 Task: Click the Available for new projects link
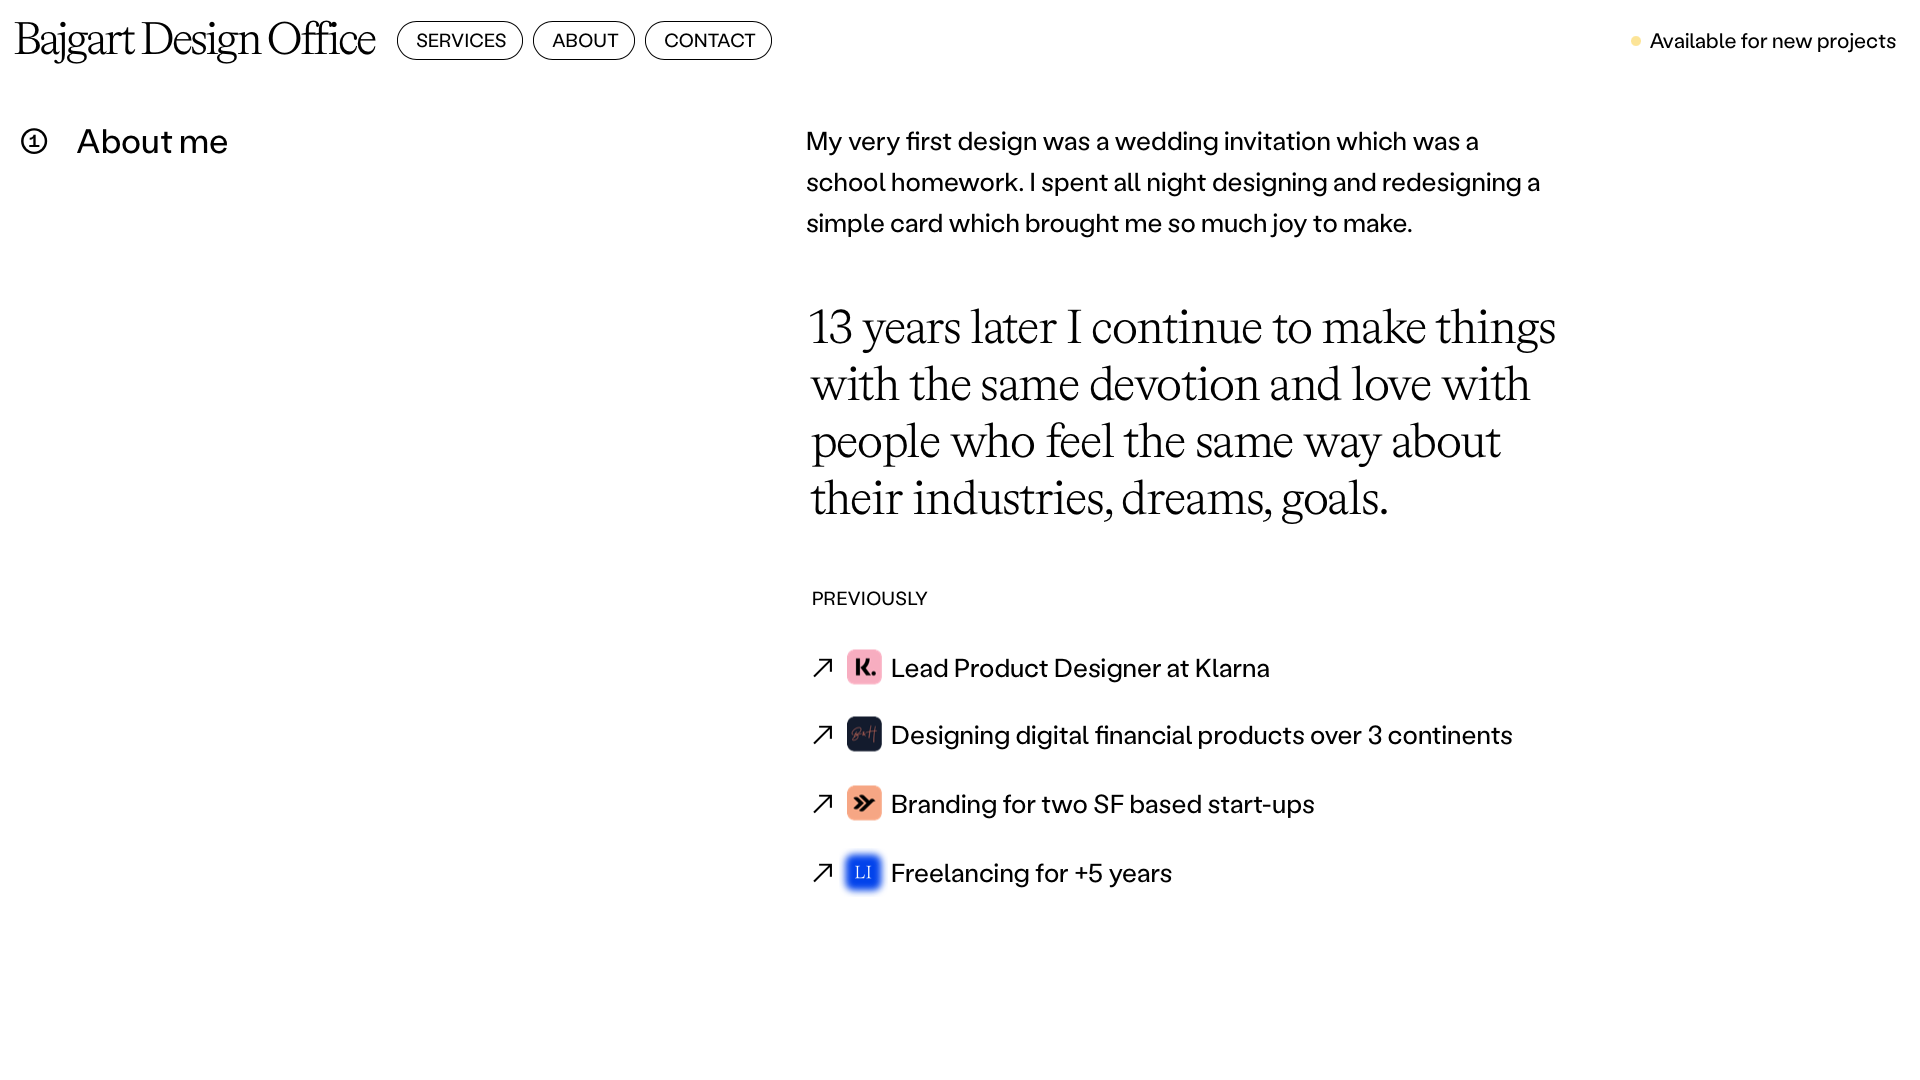(x=1772, y=41)
